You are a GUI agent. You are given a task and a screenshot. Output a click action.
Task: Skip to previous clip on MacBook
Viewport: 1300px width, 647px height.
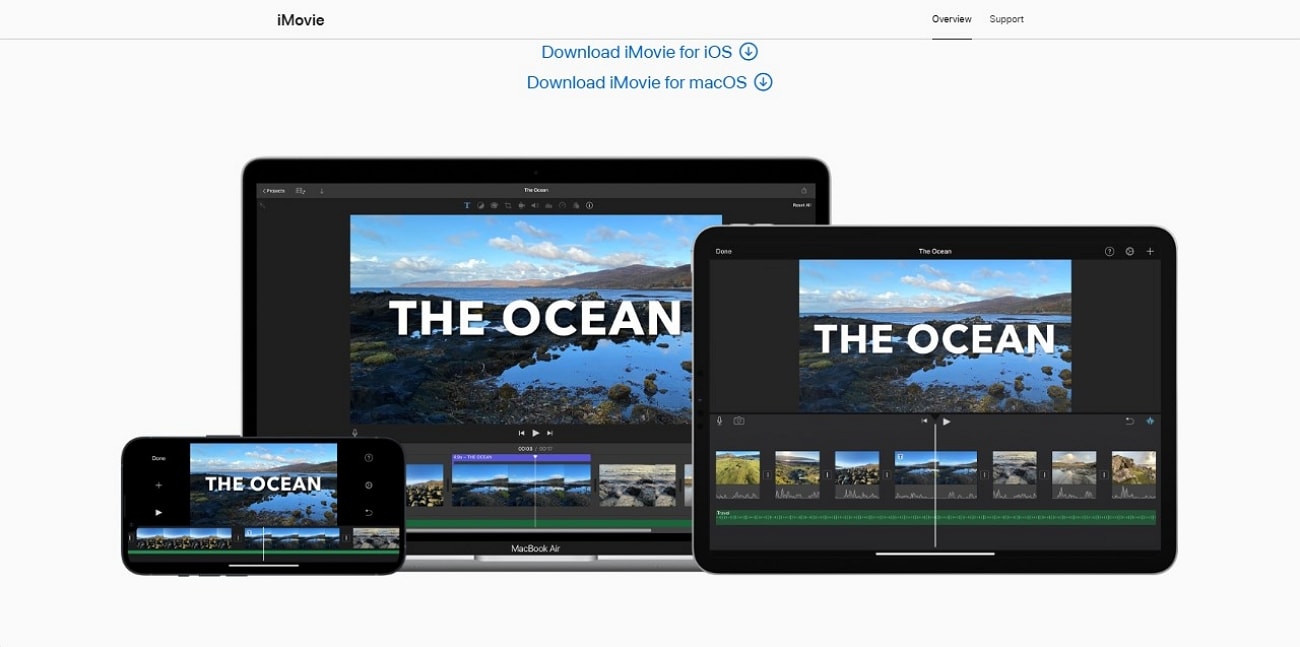click(x=521, y=433)
